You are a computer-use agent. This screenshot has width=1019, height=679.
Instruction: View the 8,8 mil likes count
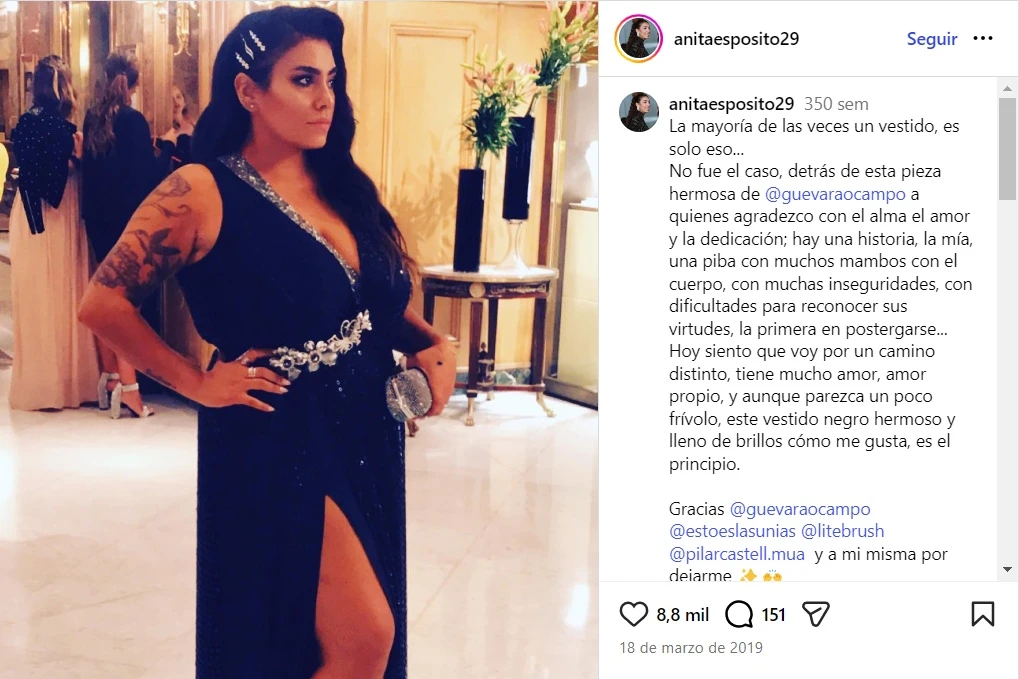tap(682, 615)
